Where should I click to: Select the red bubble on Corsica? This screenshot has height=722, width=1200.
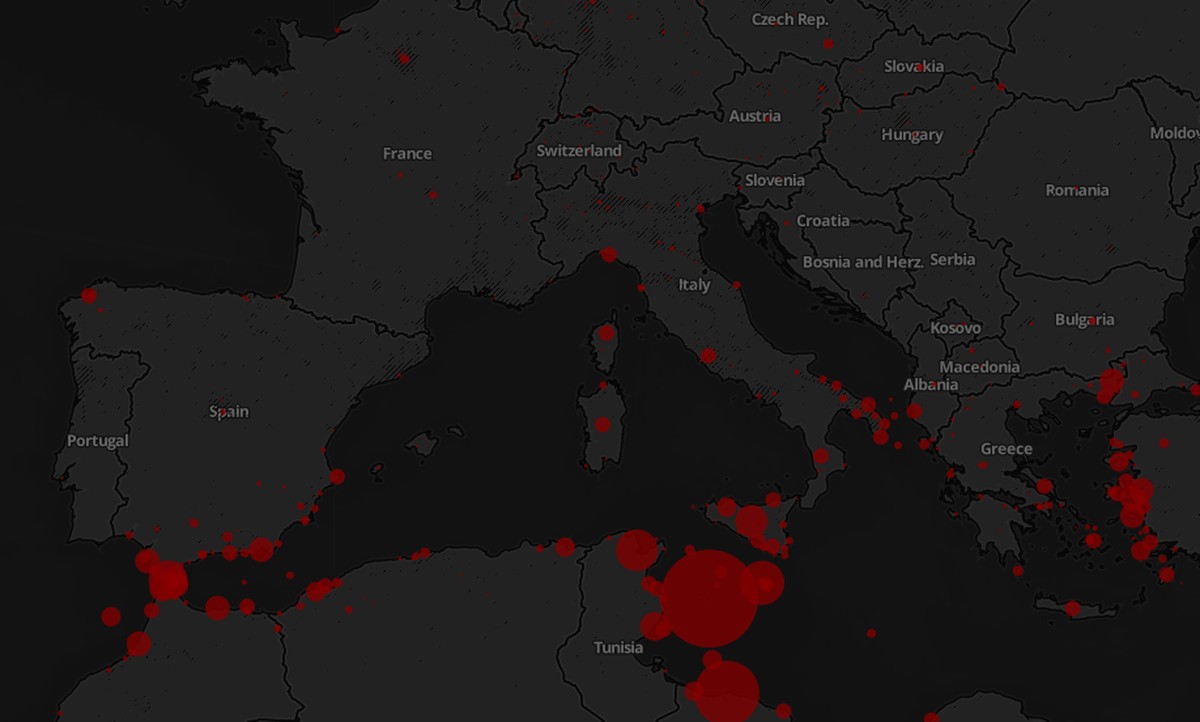tap(606, 333)
